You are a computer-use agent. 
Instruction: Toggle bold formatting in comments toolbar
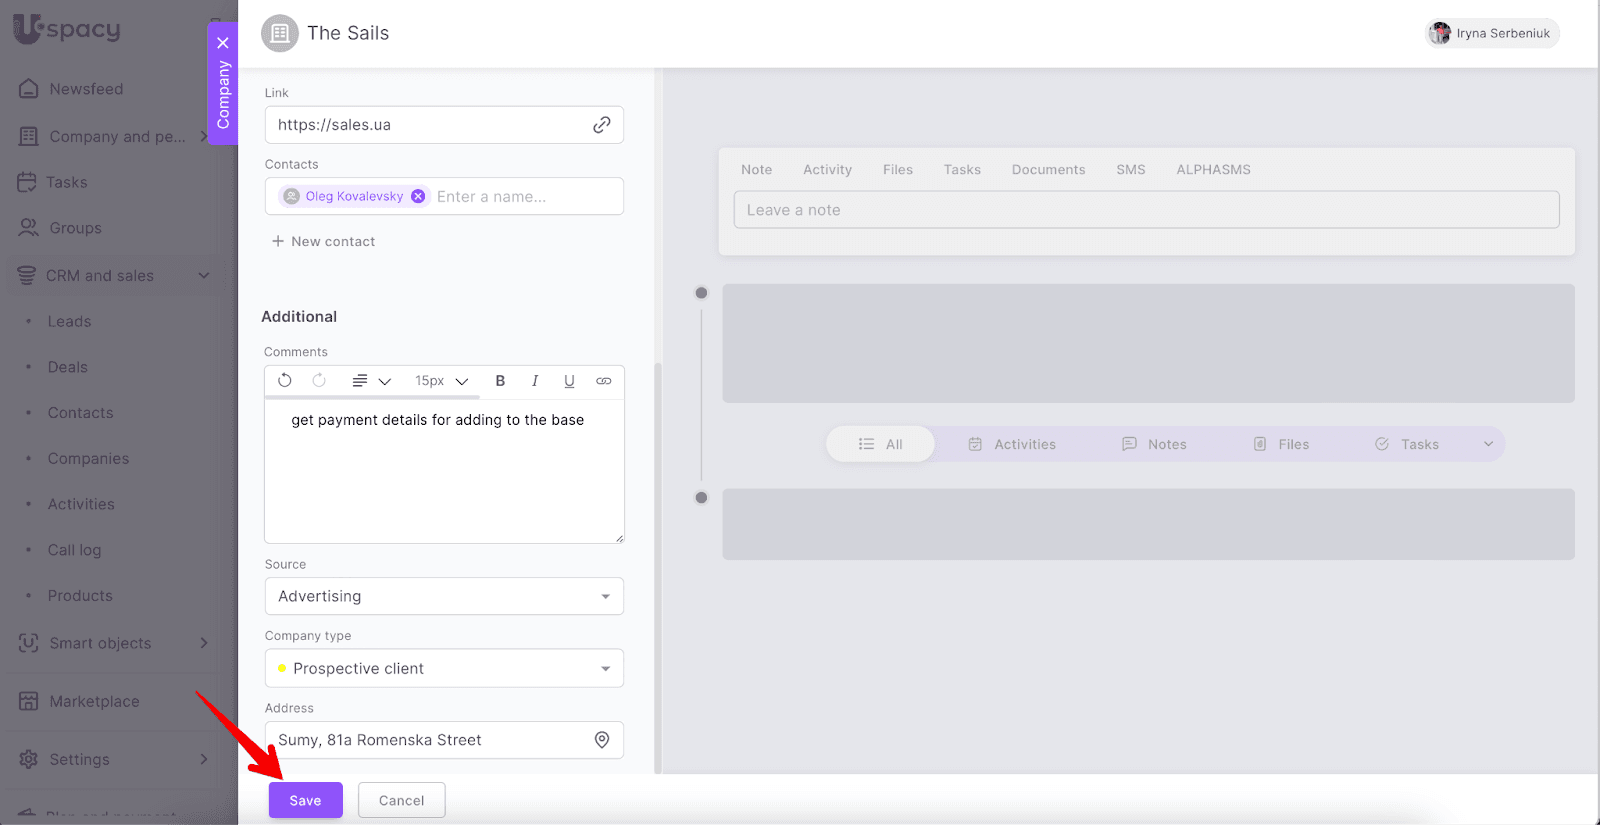click(500, 381)
